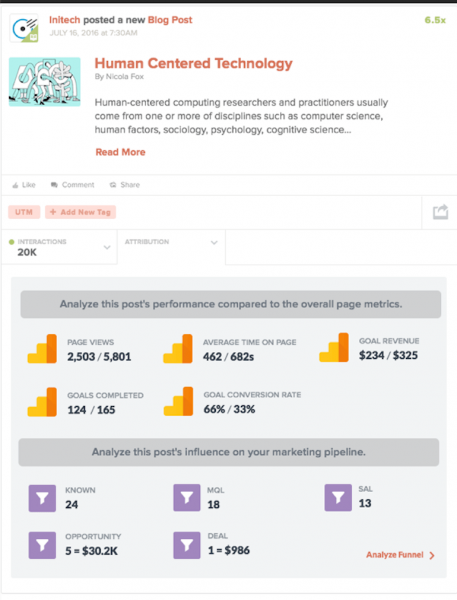Click the Read More link

pyautogui.click(x=121, y=152)
